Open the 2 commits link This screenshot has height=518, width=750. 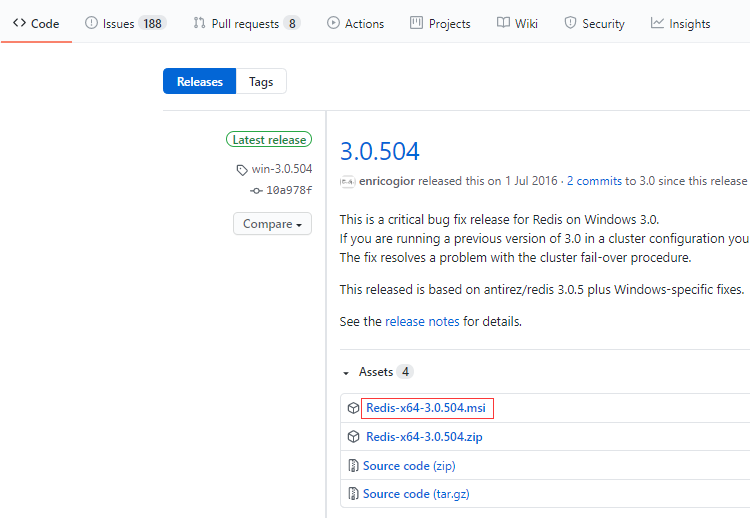tap(595, 181)
